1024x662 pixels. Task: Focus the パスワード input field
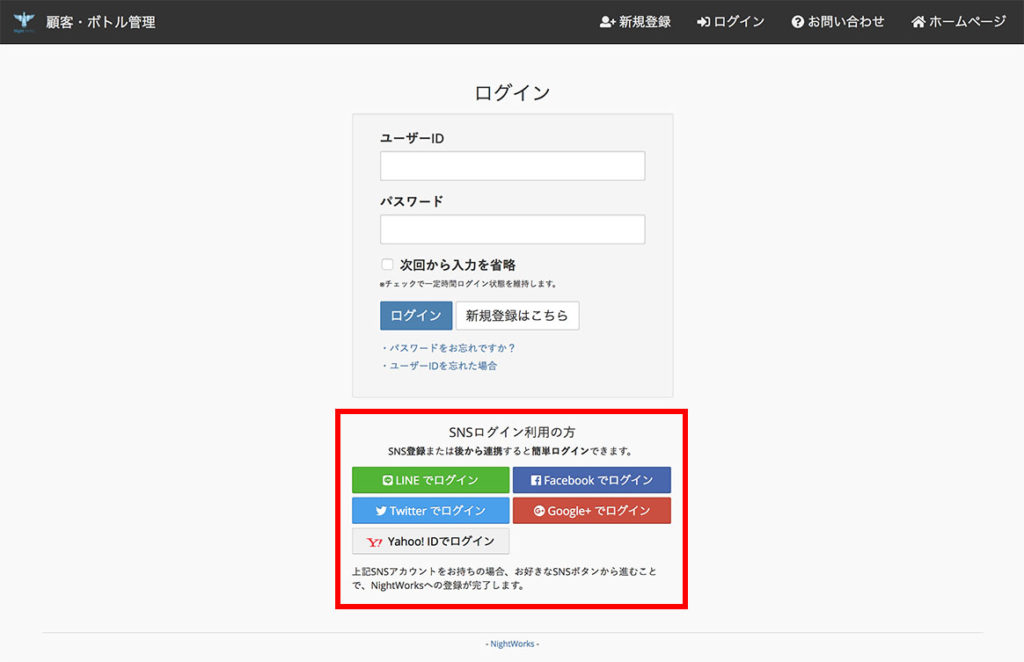[x=512, y=230]
